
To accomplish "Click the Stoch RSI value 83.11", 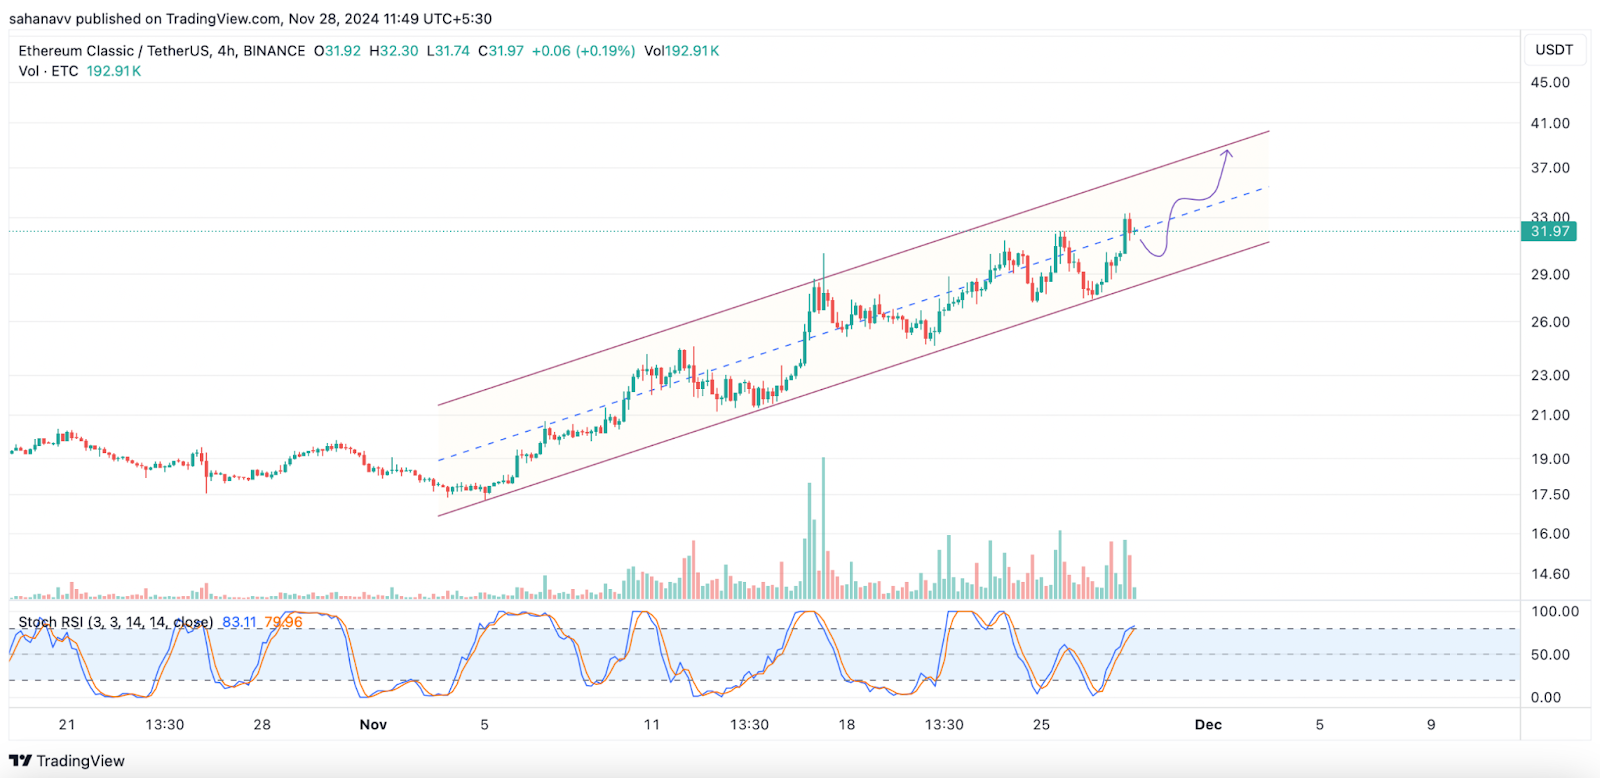I will point(239,622).
